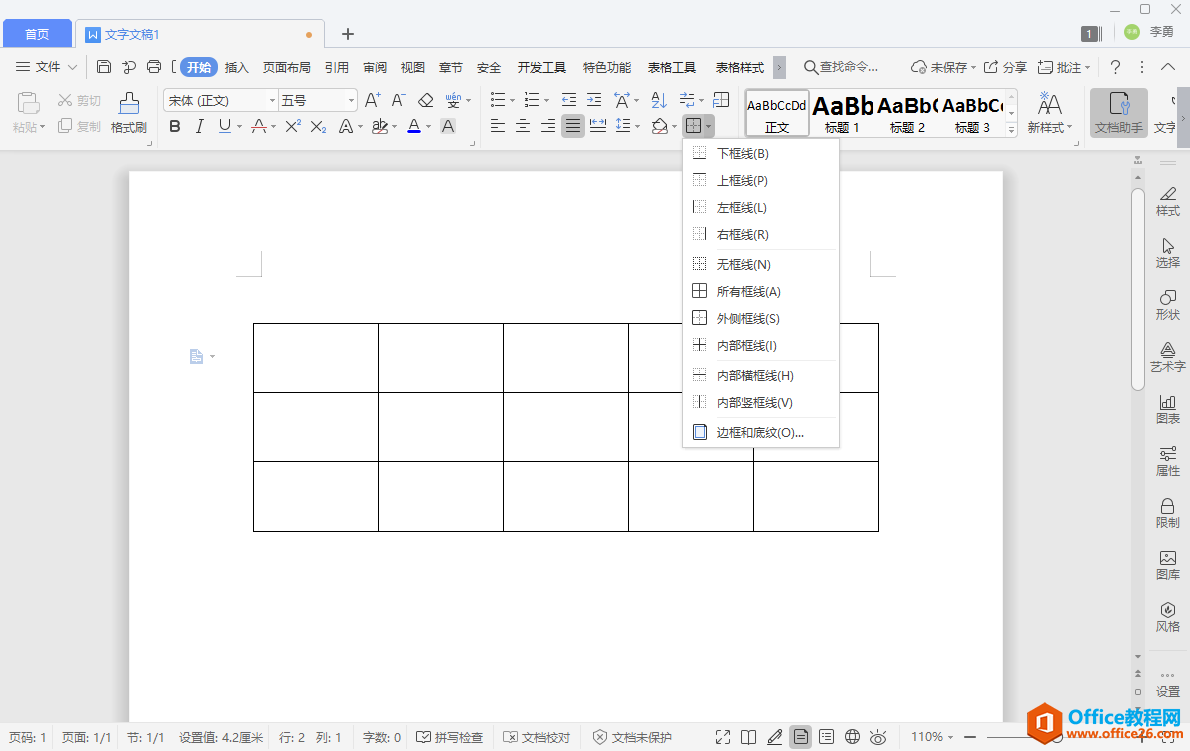The image size is (1190, 751).
Task: Toggle center alignment button
Action: pyautogui.click(x=523, y=127)
